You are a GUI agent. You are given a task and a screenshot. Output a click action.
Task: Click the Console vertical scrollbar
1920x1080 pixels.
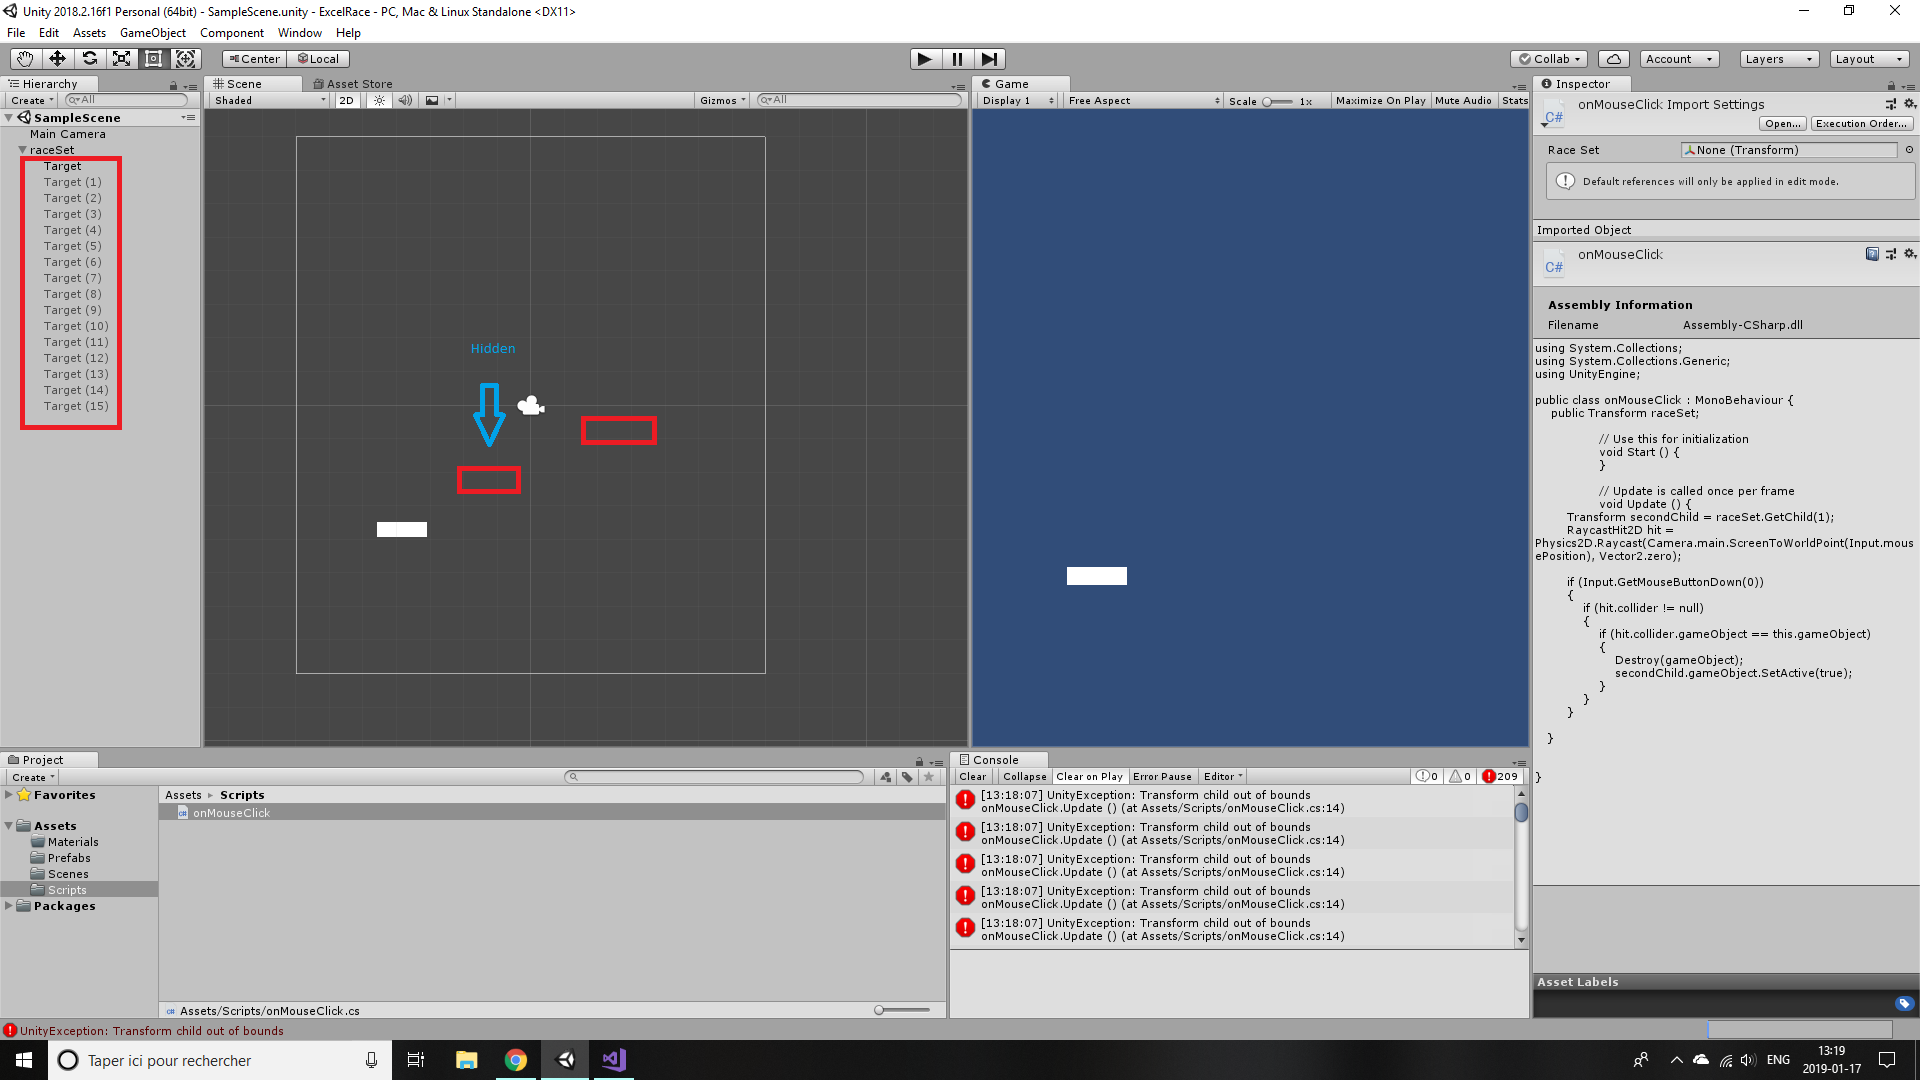1521,867
